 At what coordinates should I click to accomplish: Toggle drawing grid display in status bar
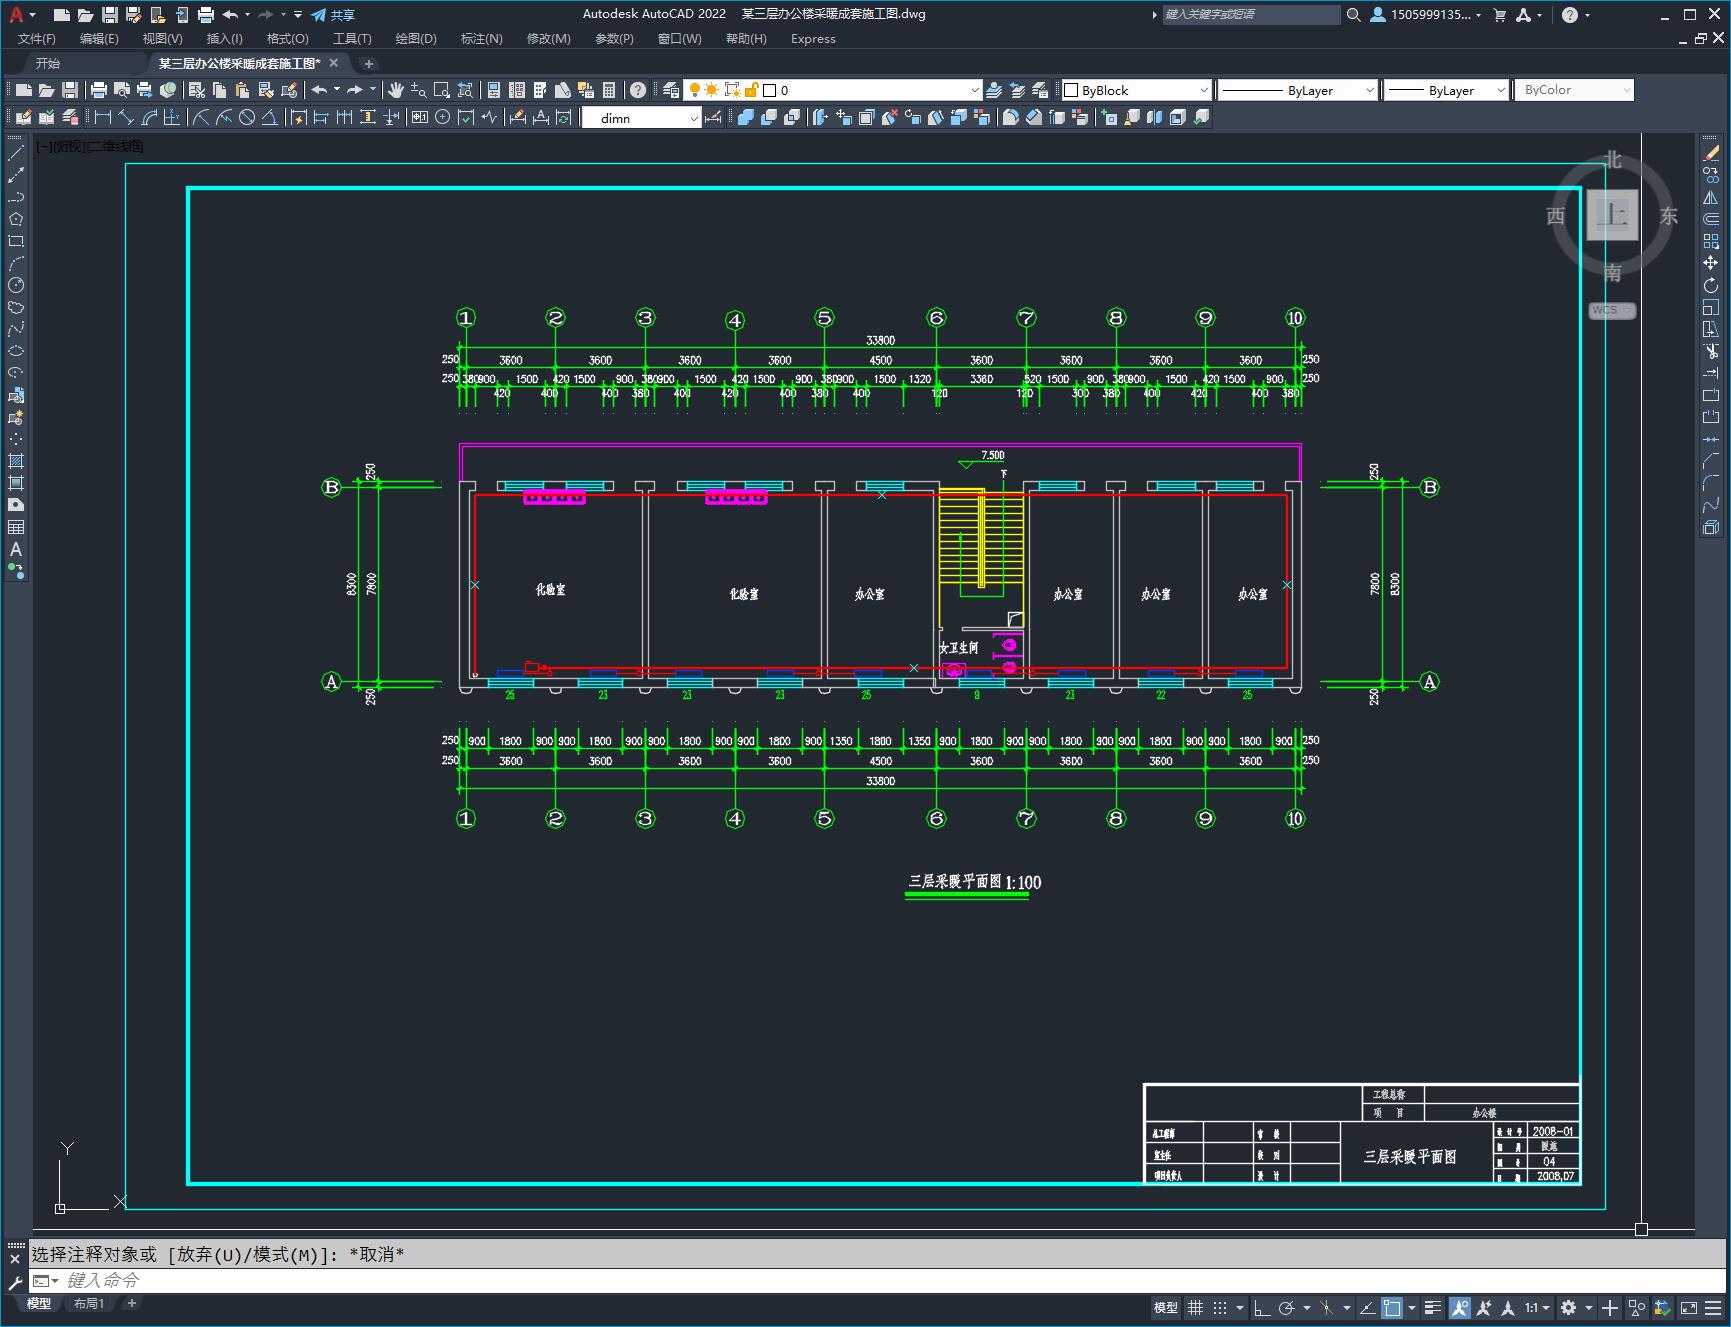pyautogui.click(x=1195, y=1307)
